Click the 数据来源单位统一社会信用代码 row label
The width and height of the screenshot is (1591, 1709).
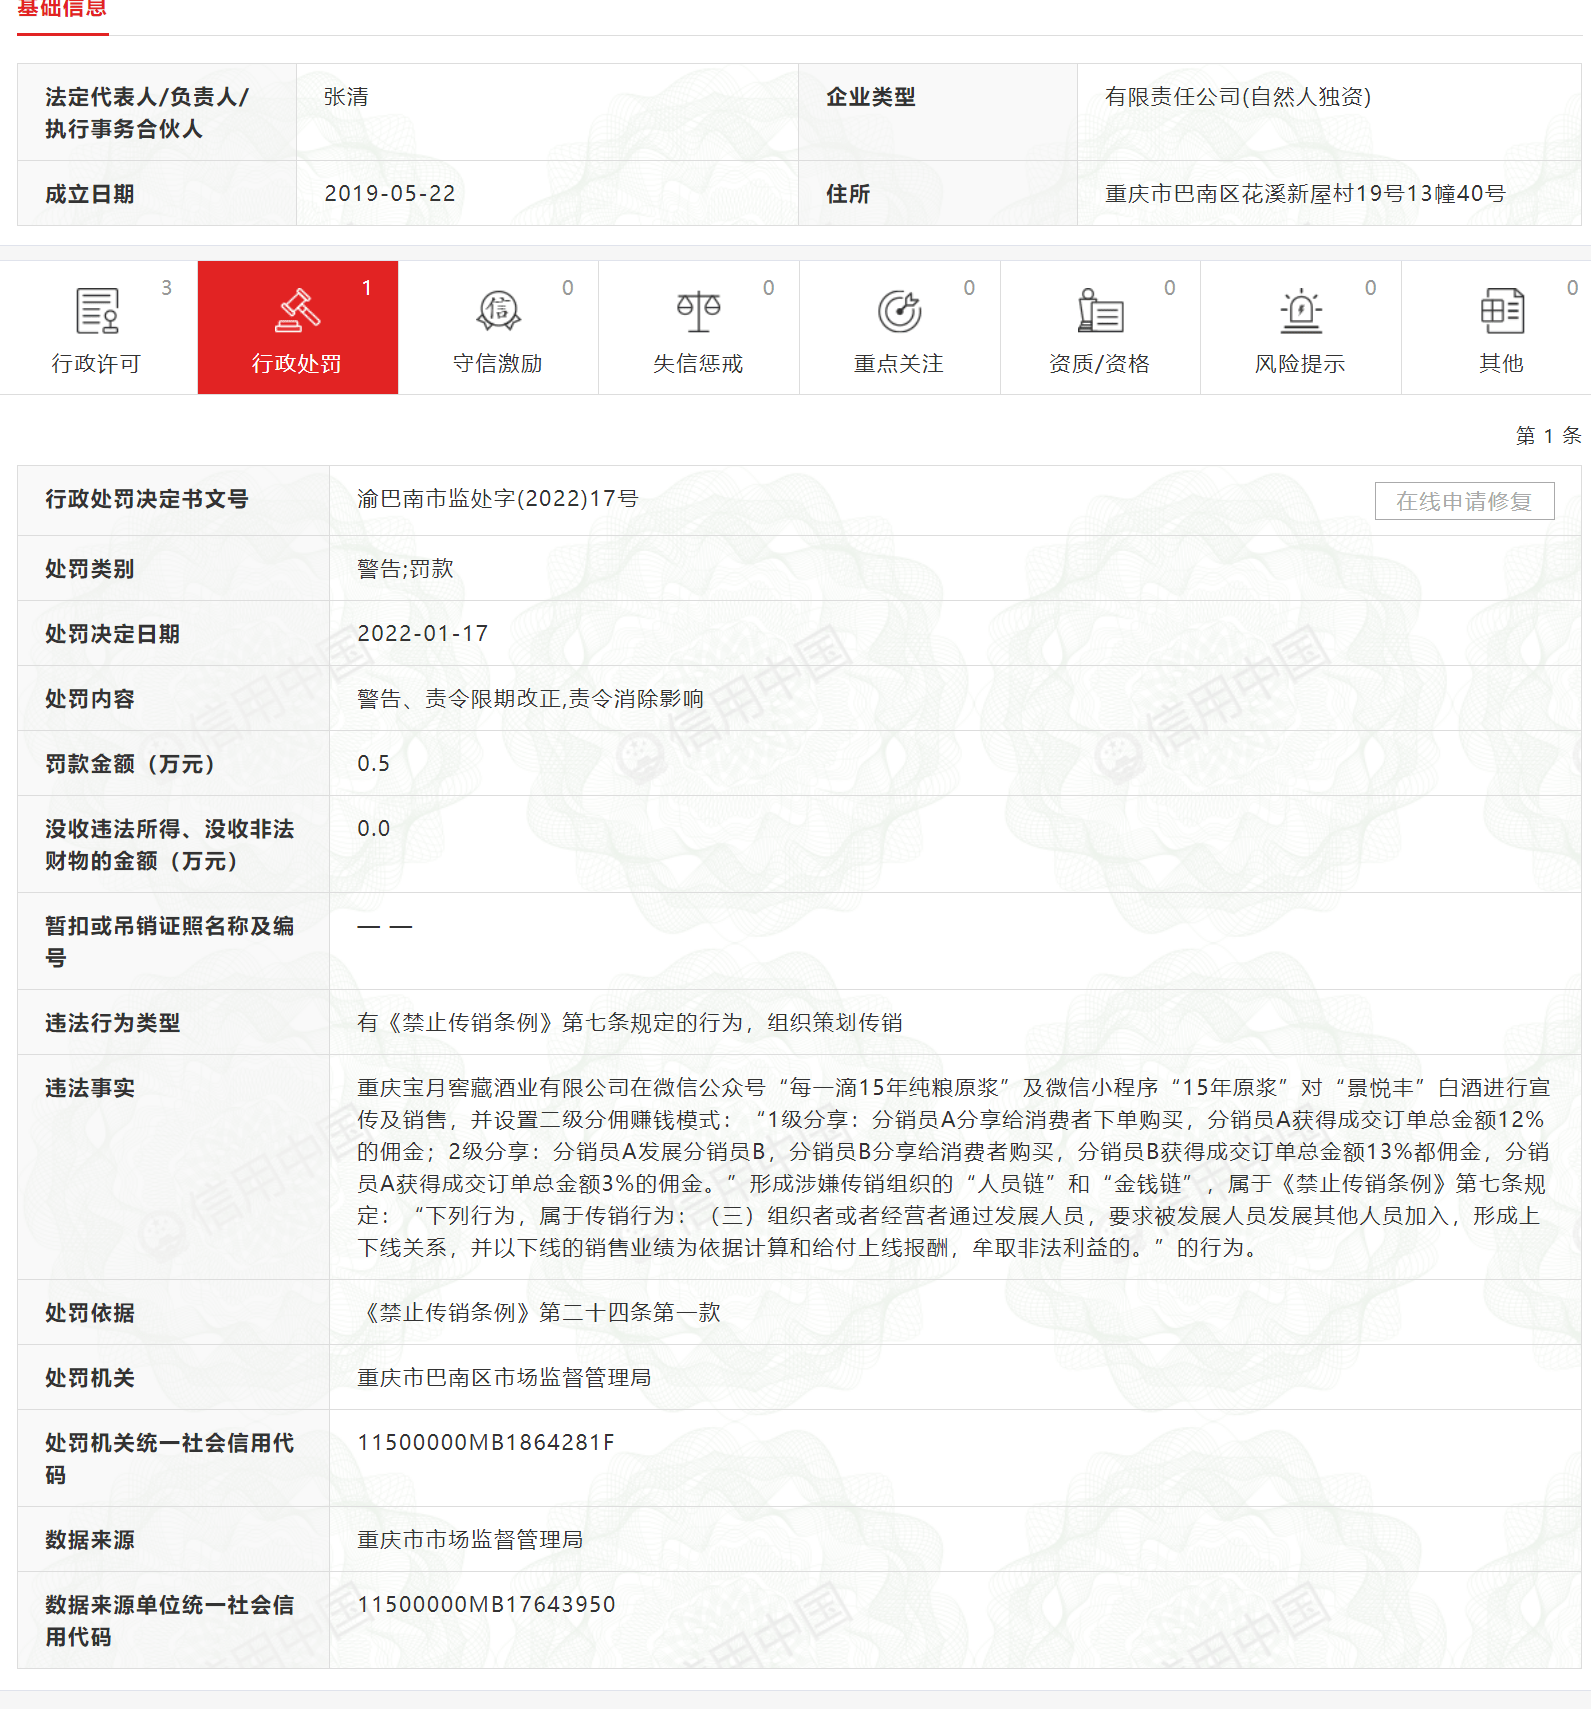pyautogui.click(x=170, y=1621)
